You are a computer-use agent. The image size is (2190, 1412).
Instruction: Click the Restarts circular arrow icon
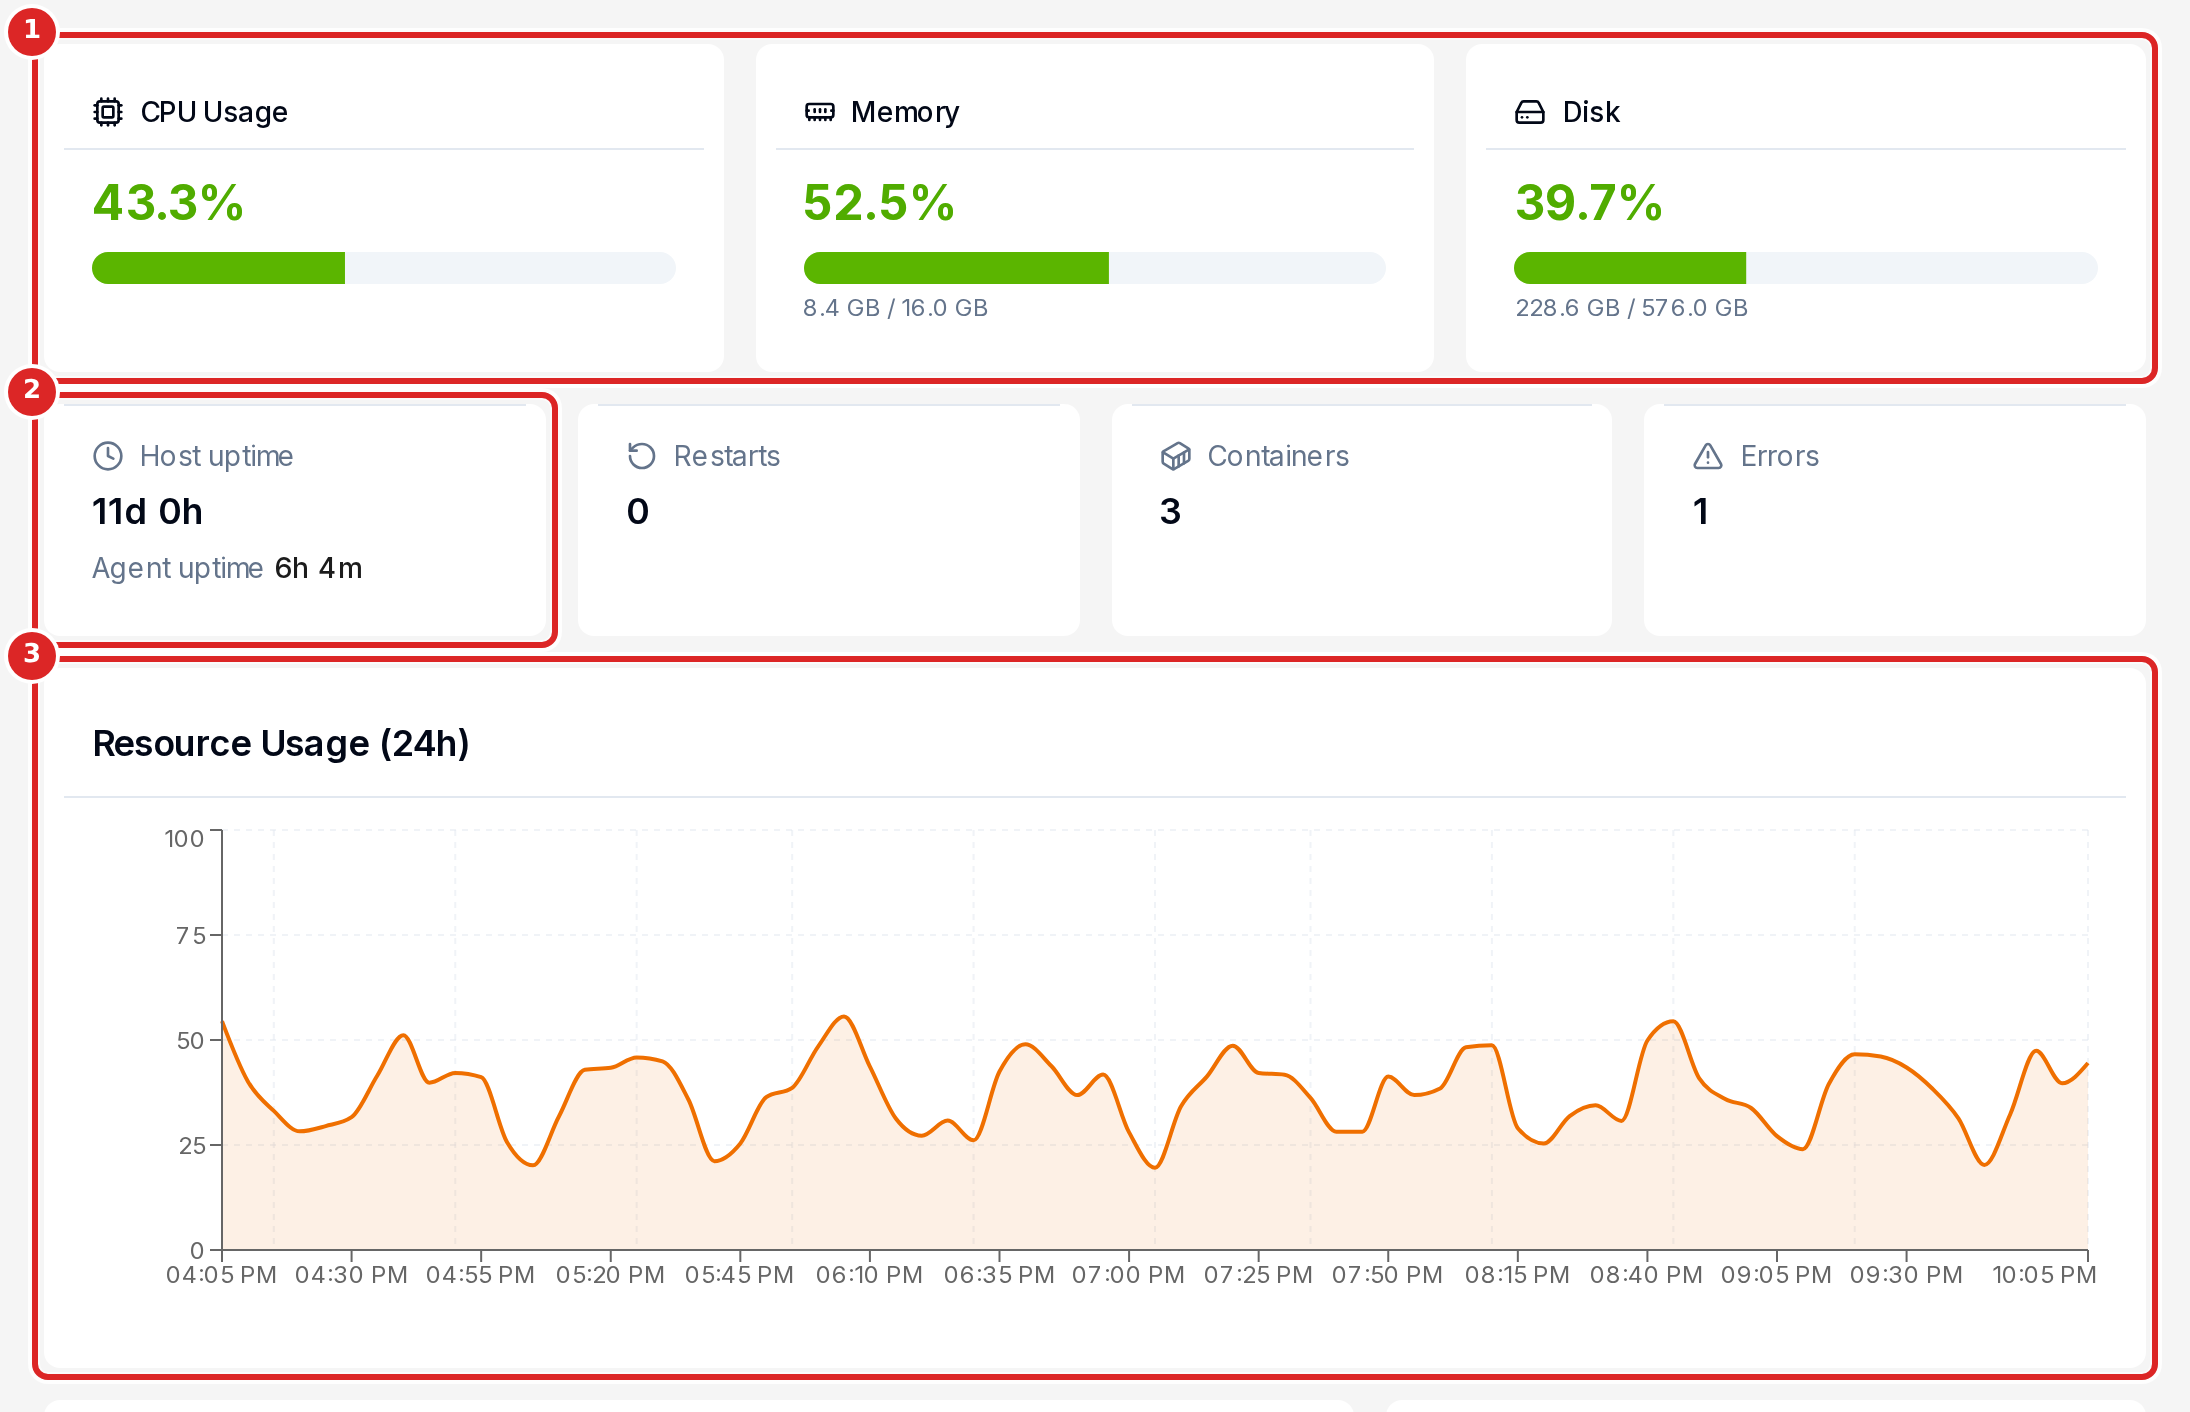click(641, 456)
